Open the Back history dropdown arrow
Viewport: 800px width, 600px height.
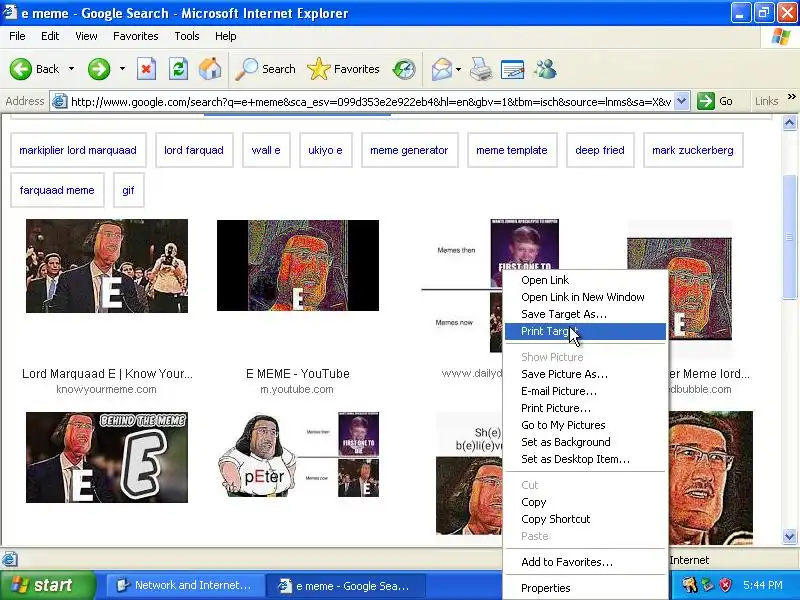(x=71, y=69)
